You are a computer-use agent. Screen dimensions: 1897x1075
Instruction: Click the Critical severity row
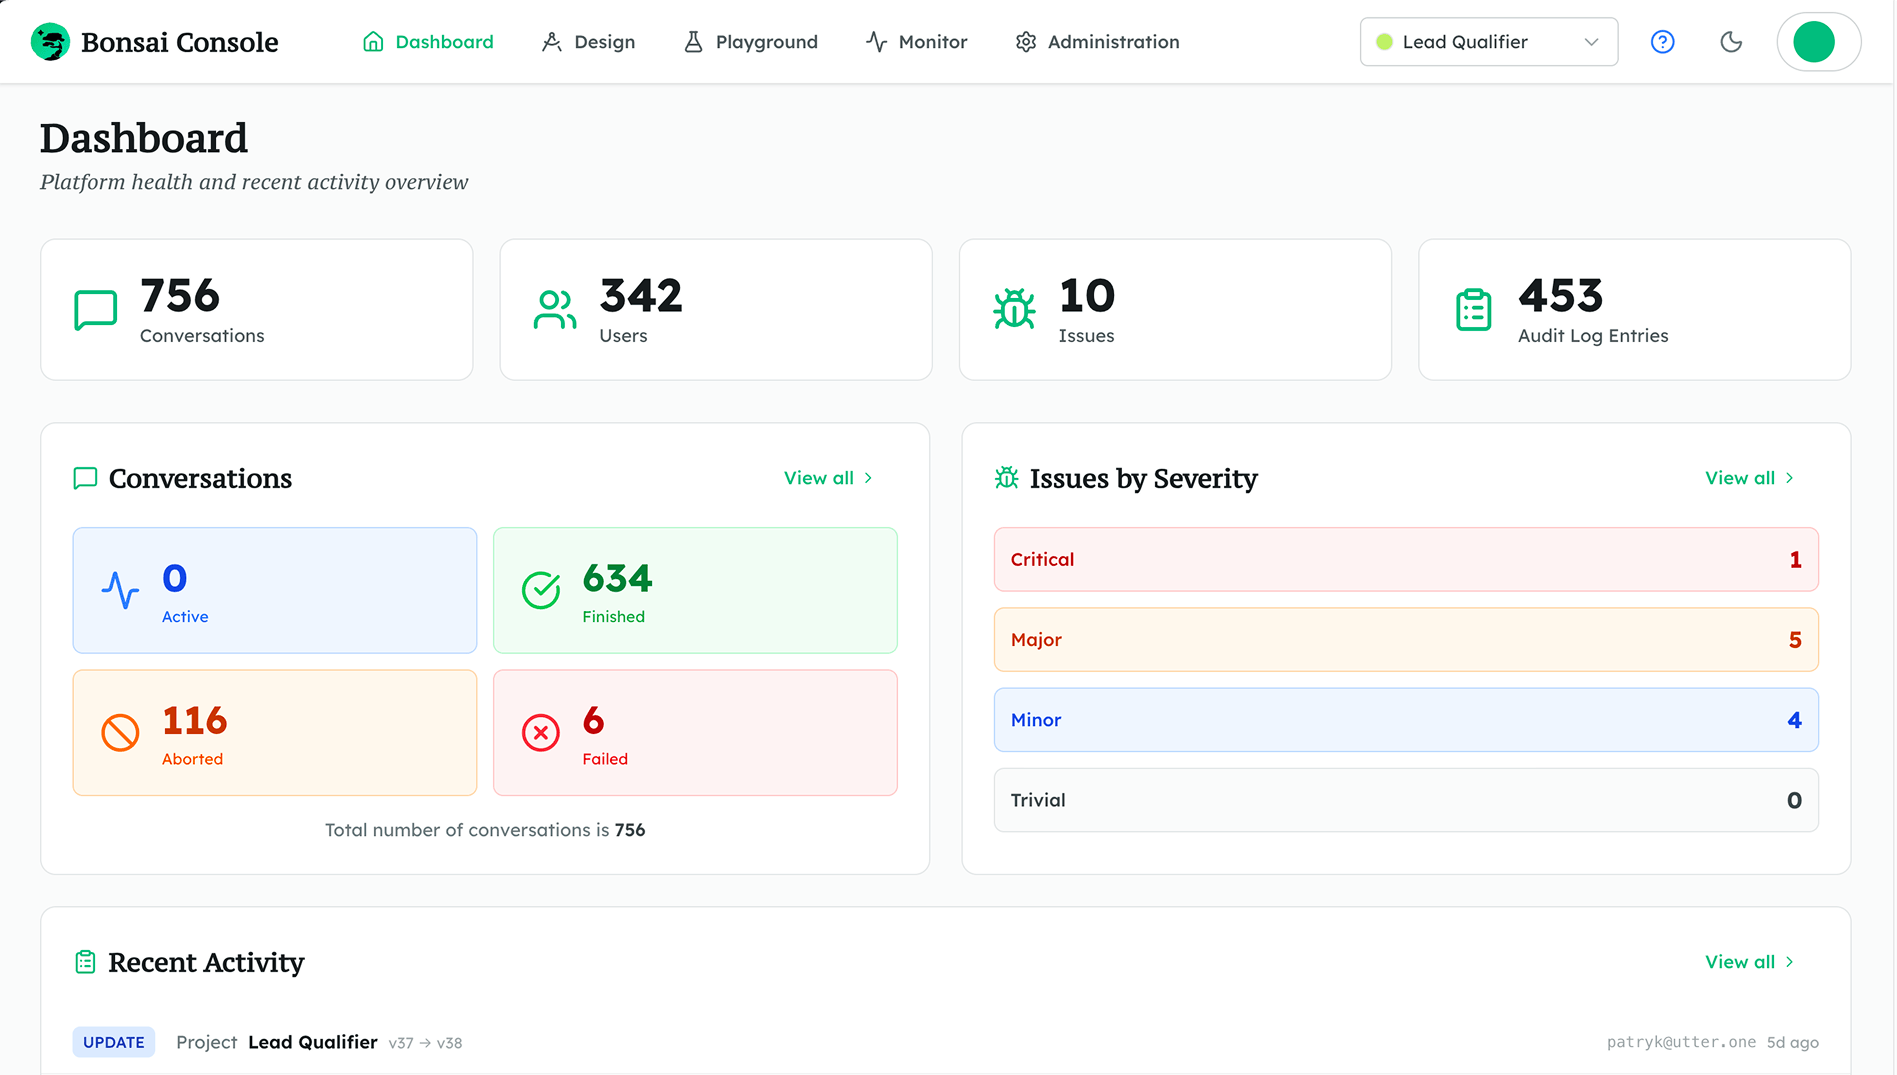(1405, 559)
